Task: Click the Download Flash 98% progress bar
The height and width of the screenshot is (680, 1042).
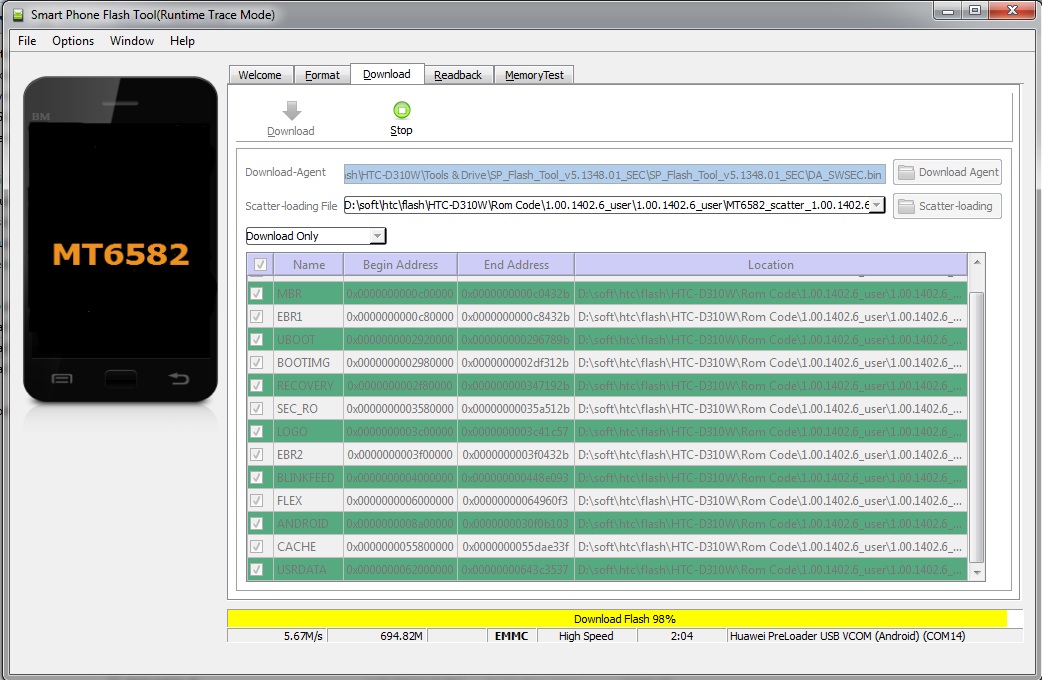Action: (x=625, y=619)
